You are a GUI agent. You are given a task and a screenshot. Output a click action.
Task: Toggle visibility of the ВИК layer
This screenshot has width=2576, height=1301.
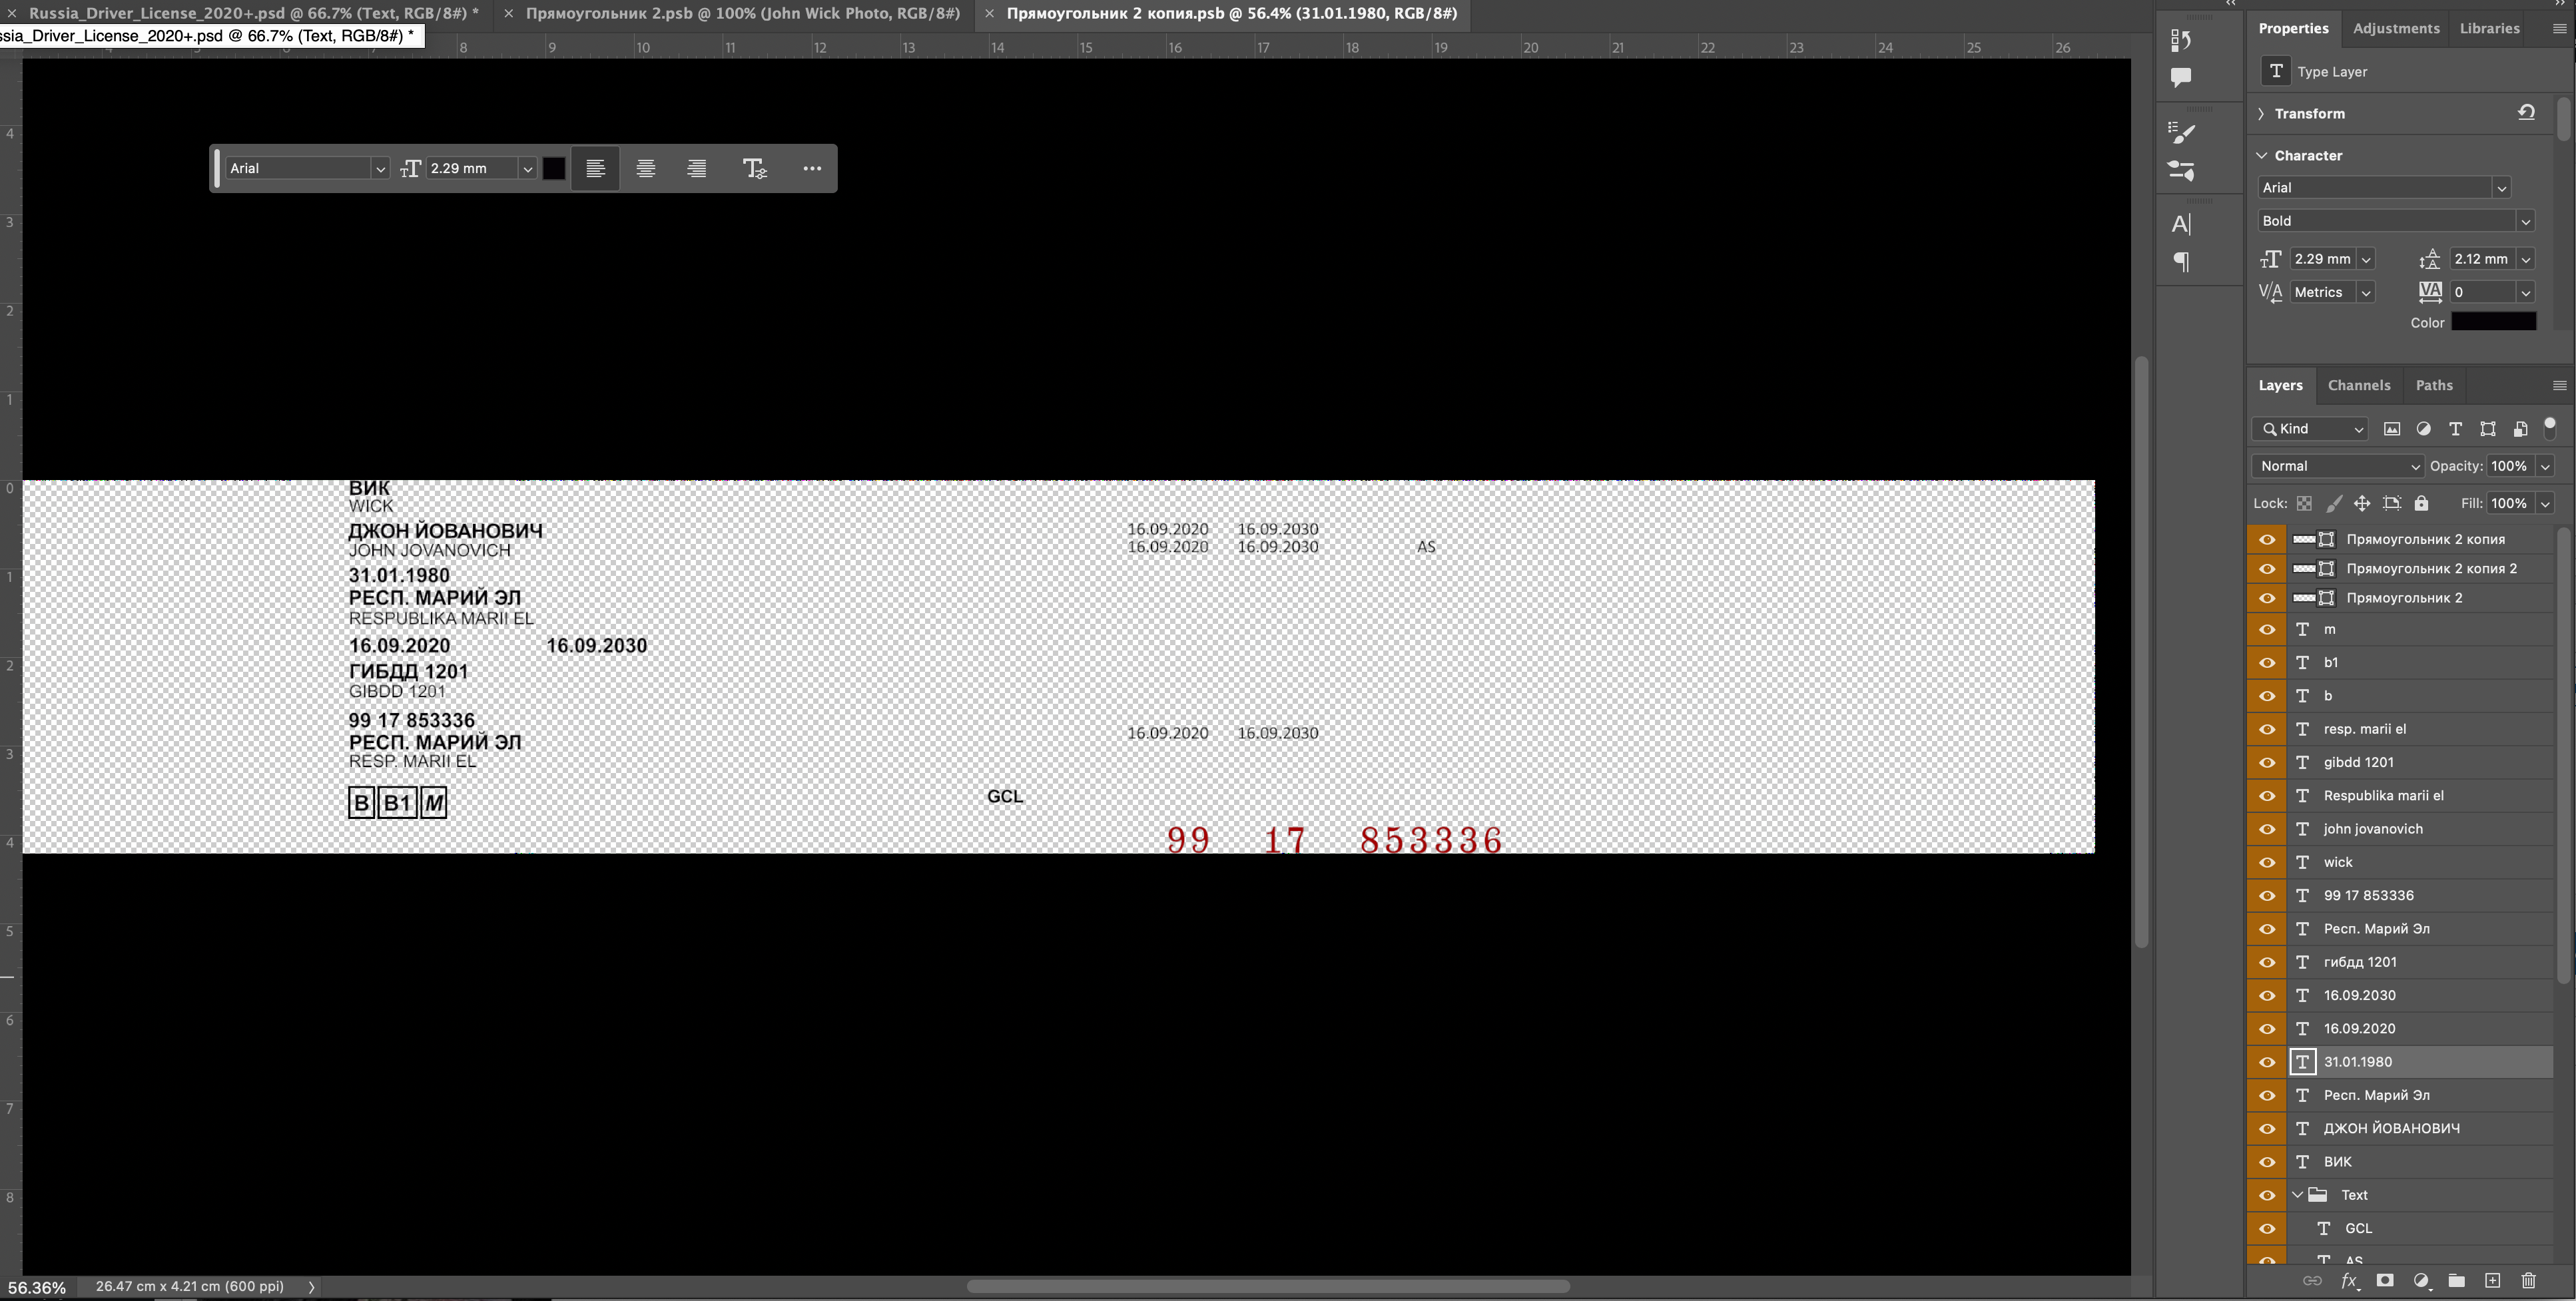(x=2267, y=1162)
